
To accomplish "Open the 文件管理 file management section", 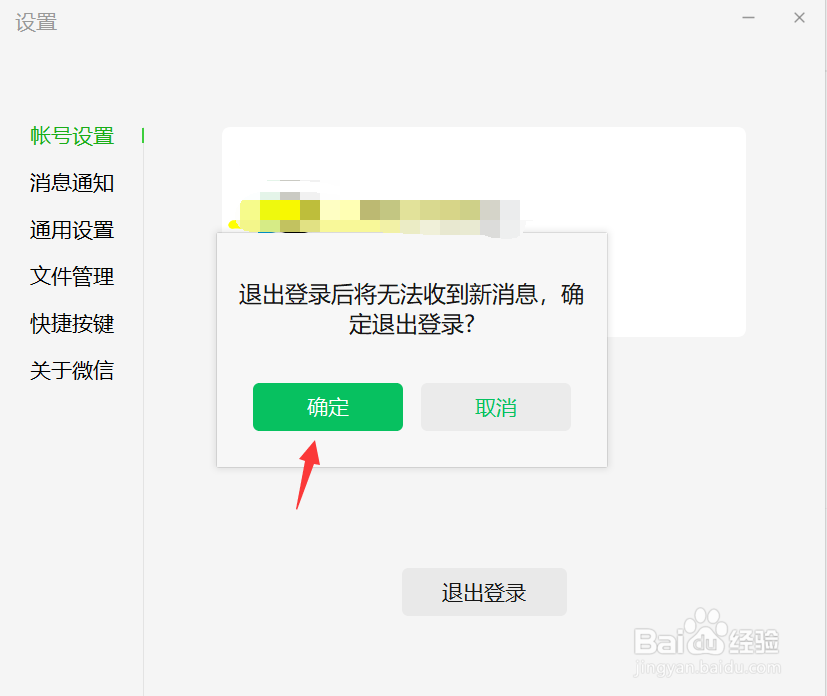I will coord(72,276).
